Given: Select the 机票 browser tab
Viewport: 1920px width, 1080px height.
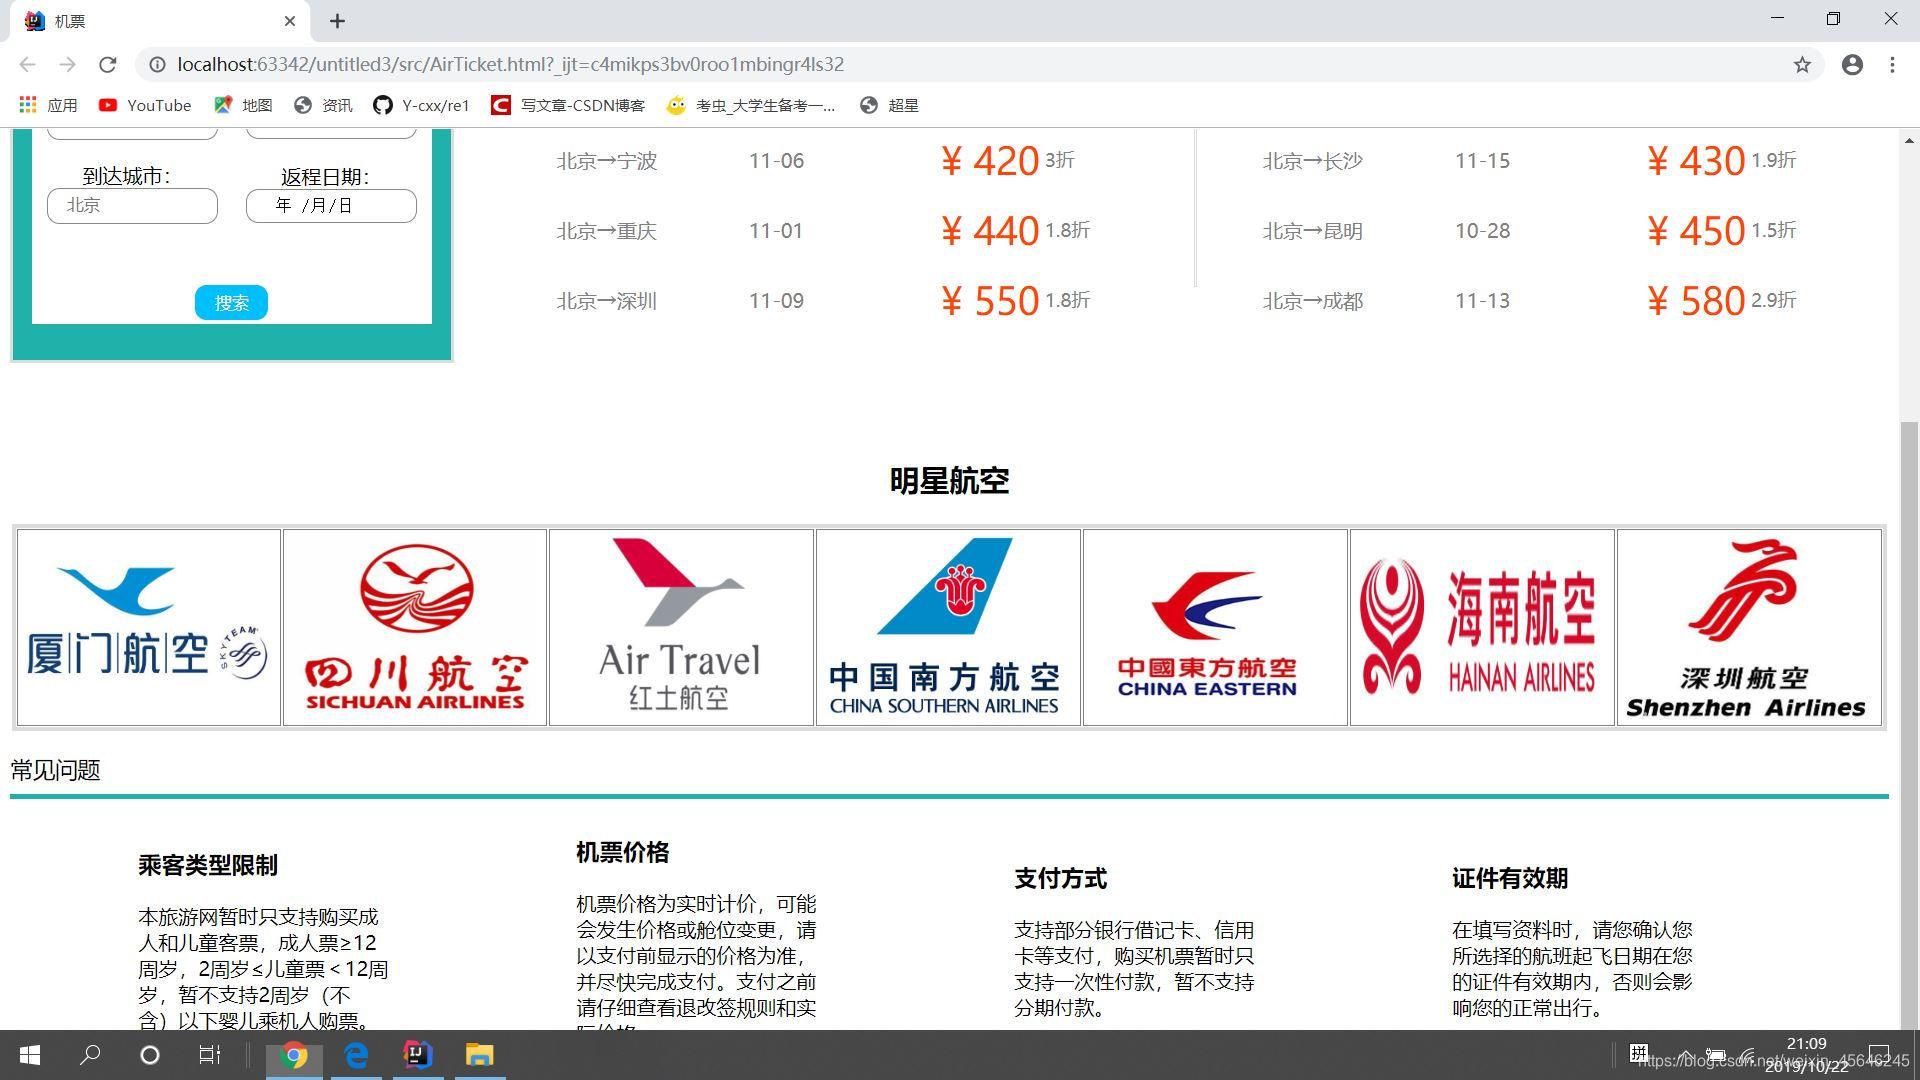Looking at the screenshot, I should (x=160, y=21).
